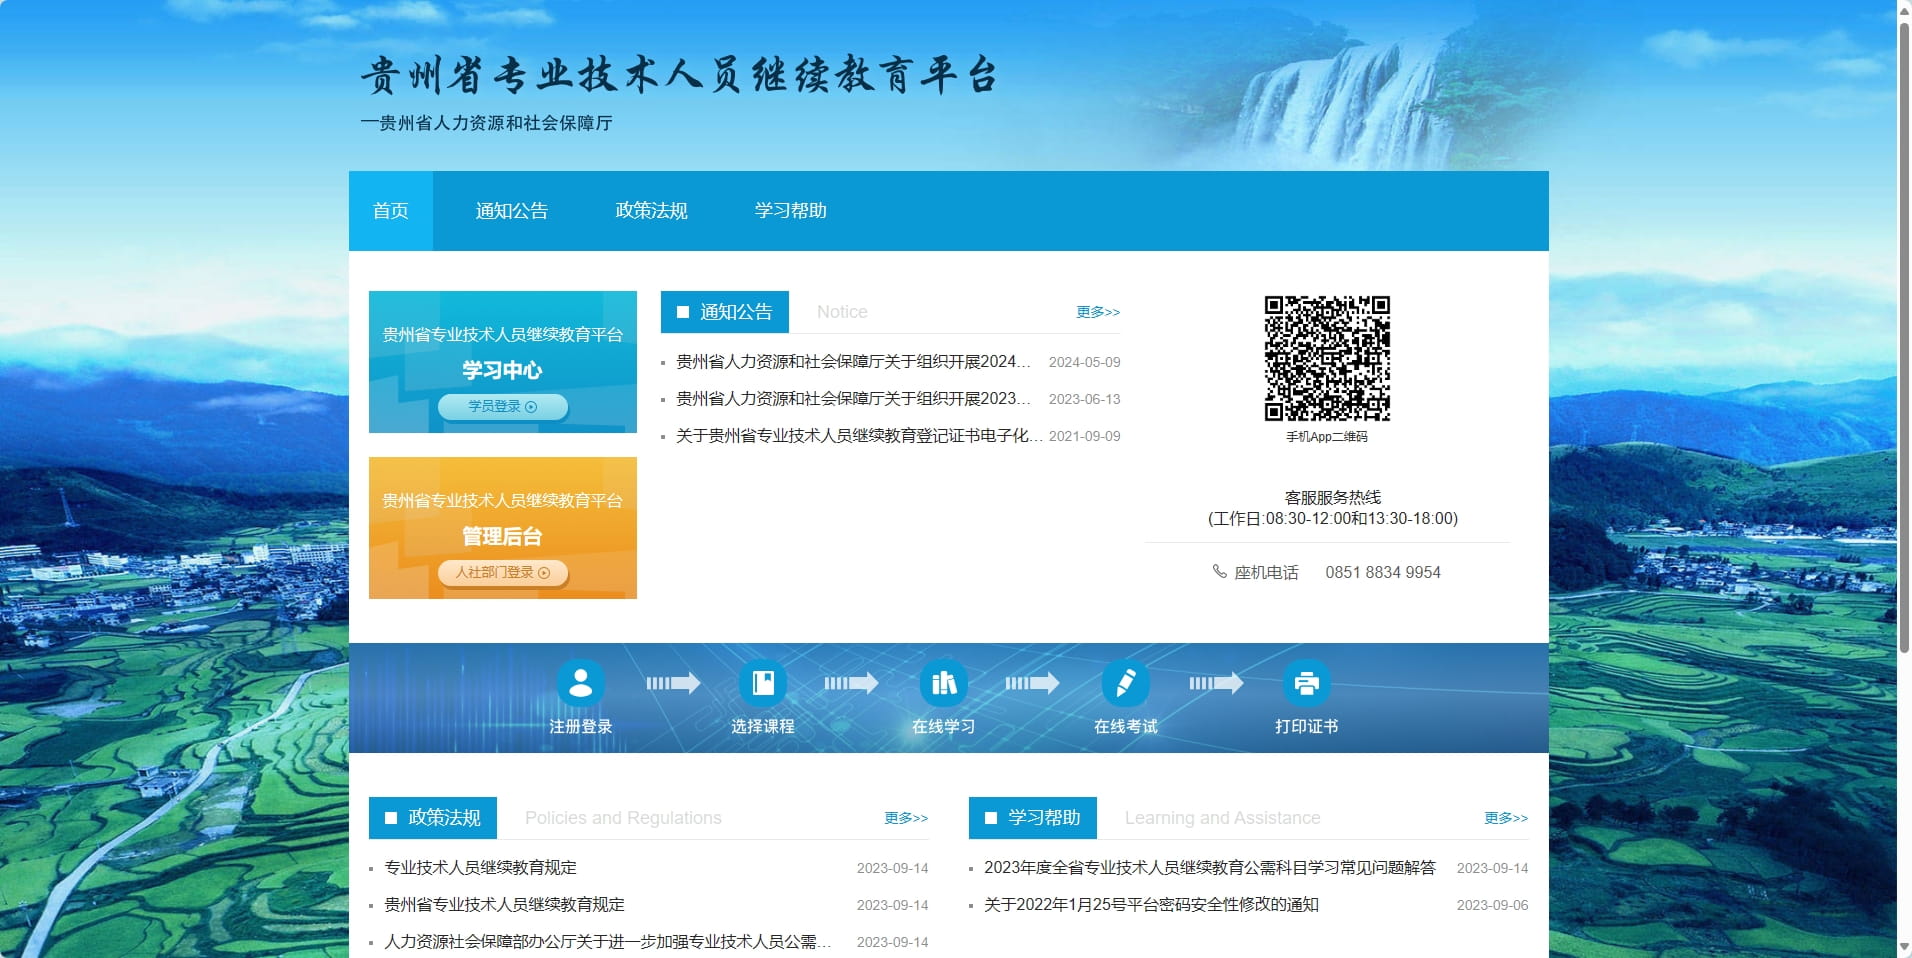1912x958 pixels.
Task: Select the 通知公告 section header tab
Action: (725, 312)
